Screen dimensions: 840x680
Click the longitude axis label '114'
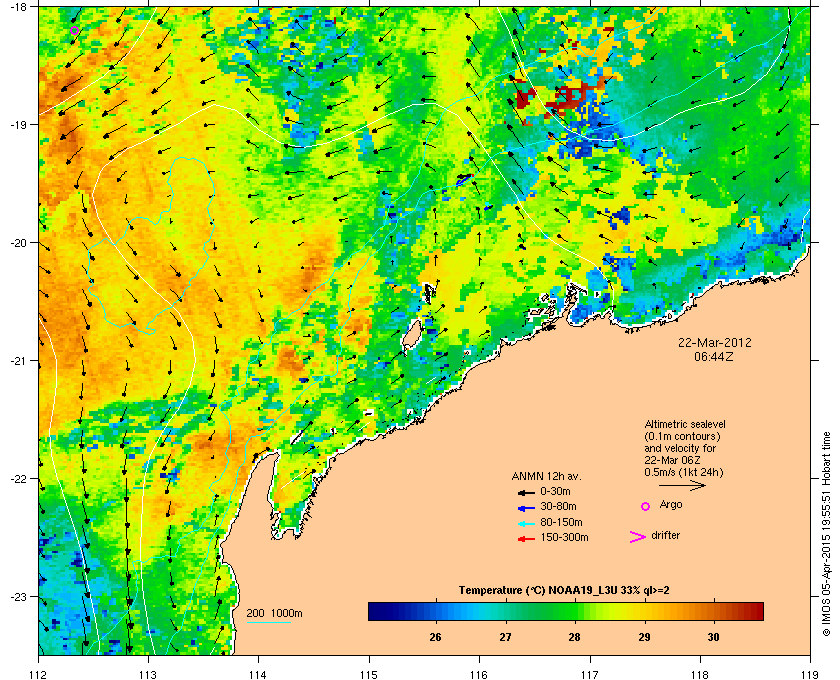pyautogui.click(x=258, y=674)
